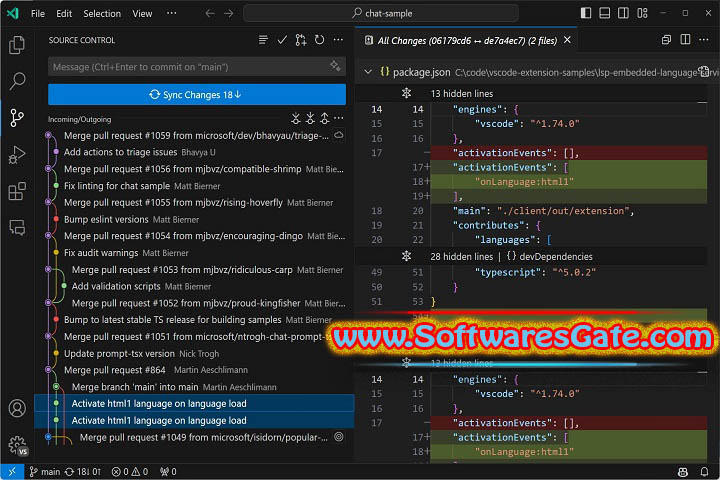Viewport: 720px width, 480px height.
Task: Click the Commit checkmark icon
Action: (282, 40)
